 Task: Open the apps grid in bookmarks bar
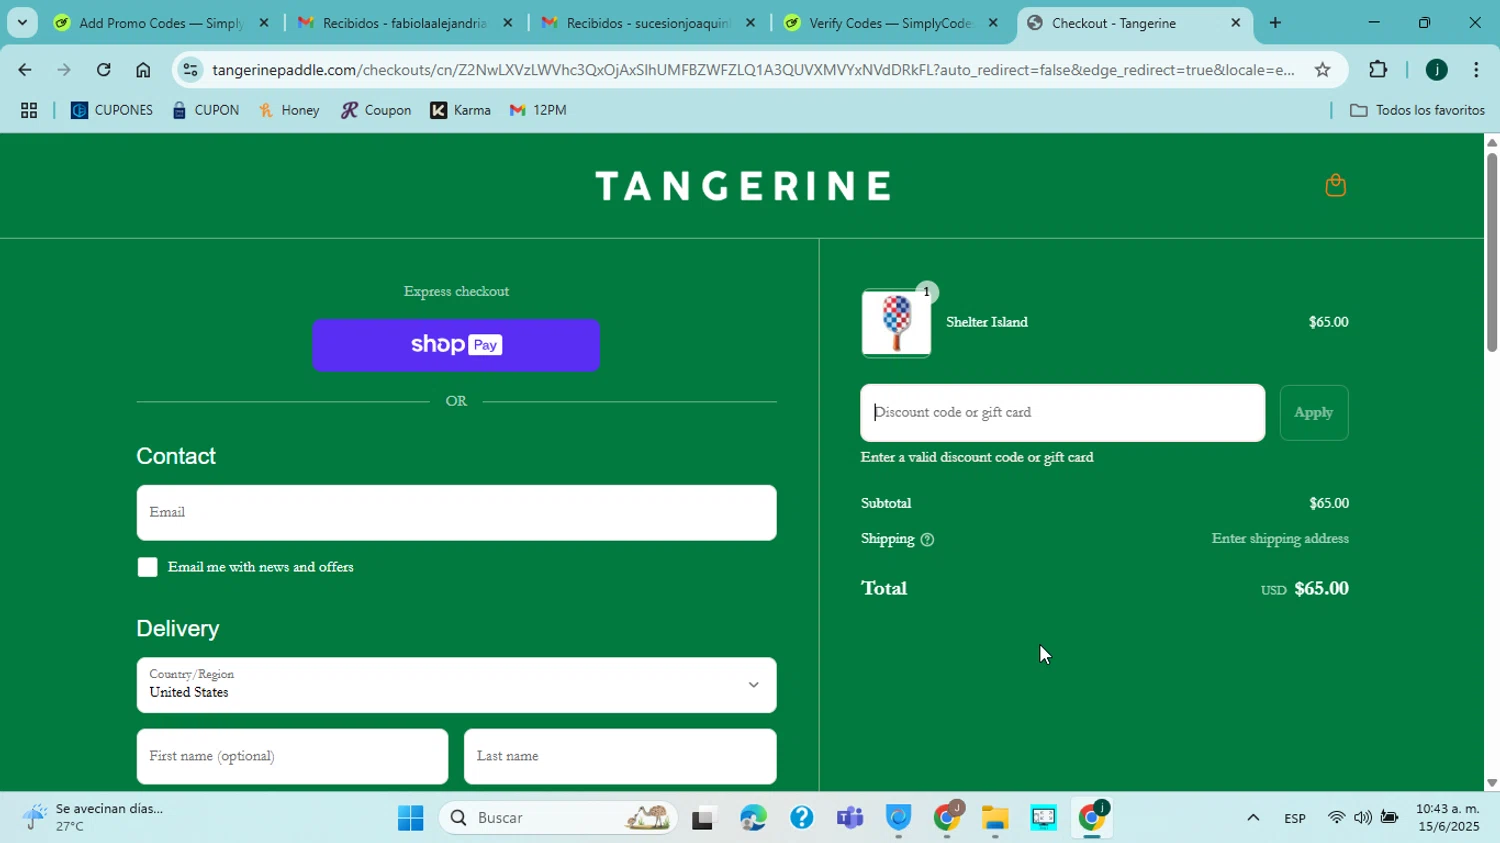(x=29, y=111)
